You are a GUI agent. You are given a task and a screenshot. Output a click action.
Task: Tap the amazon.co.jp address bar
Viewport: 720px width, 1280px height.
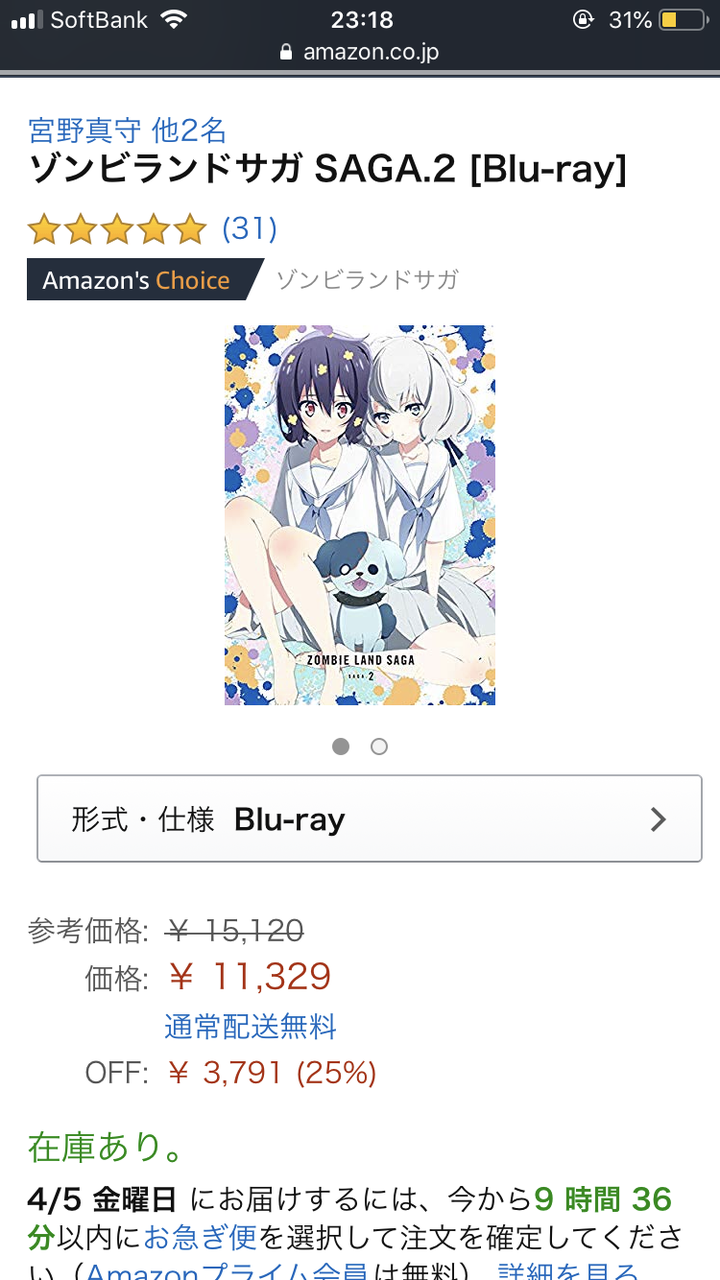pyautogui.click(x=360, y=52)
